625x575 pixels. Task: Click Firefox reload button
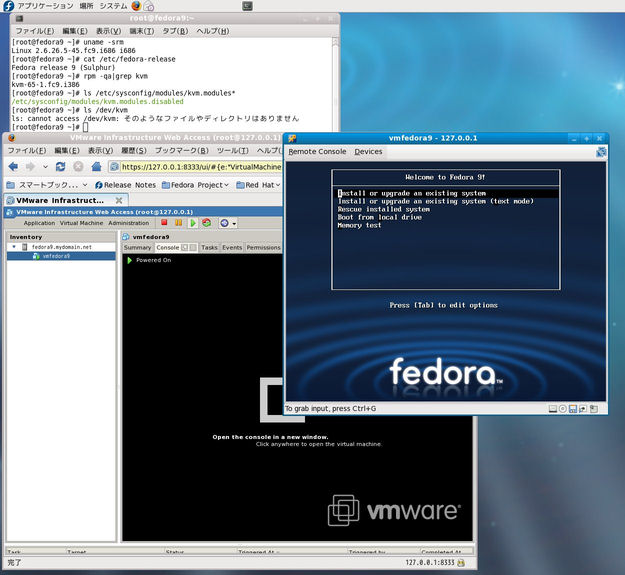click(61, 167)
